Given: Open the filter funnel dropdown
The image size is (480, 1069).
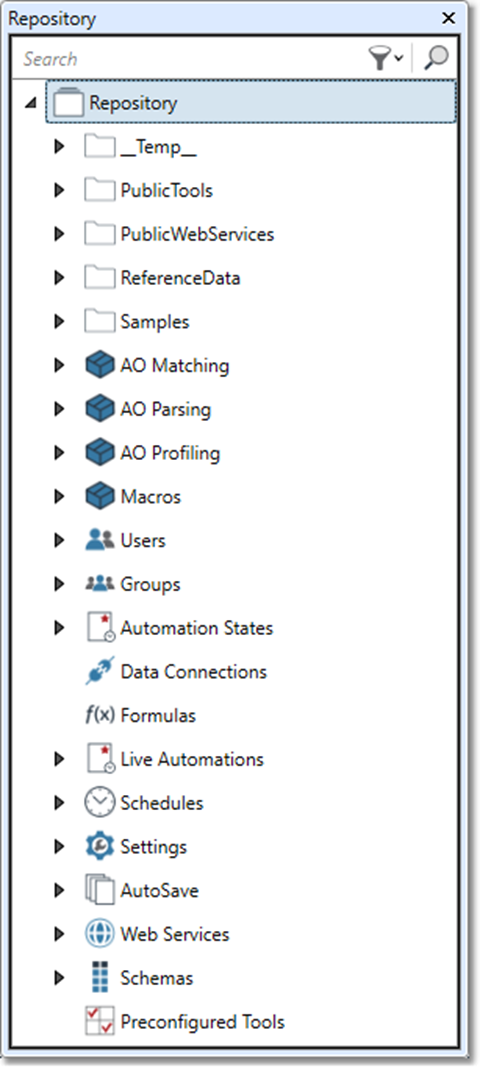Looking at the screenshot, I should 386,59.
